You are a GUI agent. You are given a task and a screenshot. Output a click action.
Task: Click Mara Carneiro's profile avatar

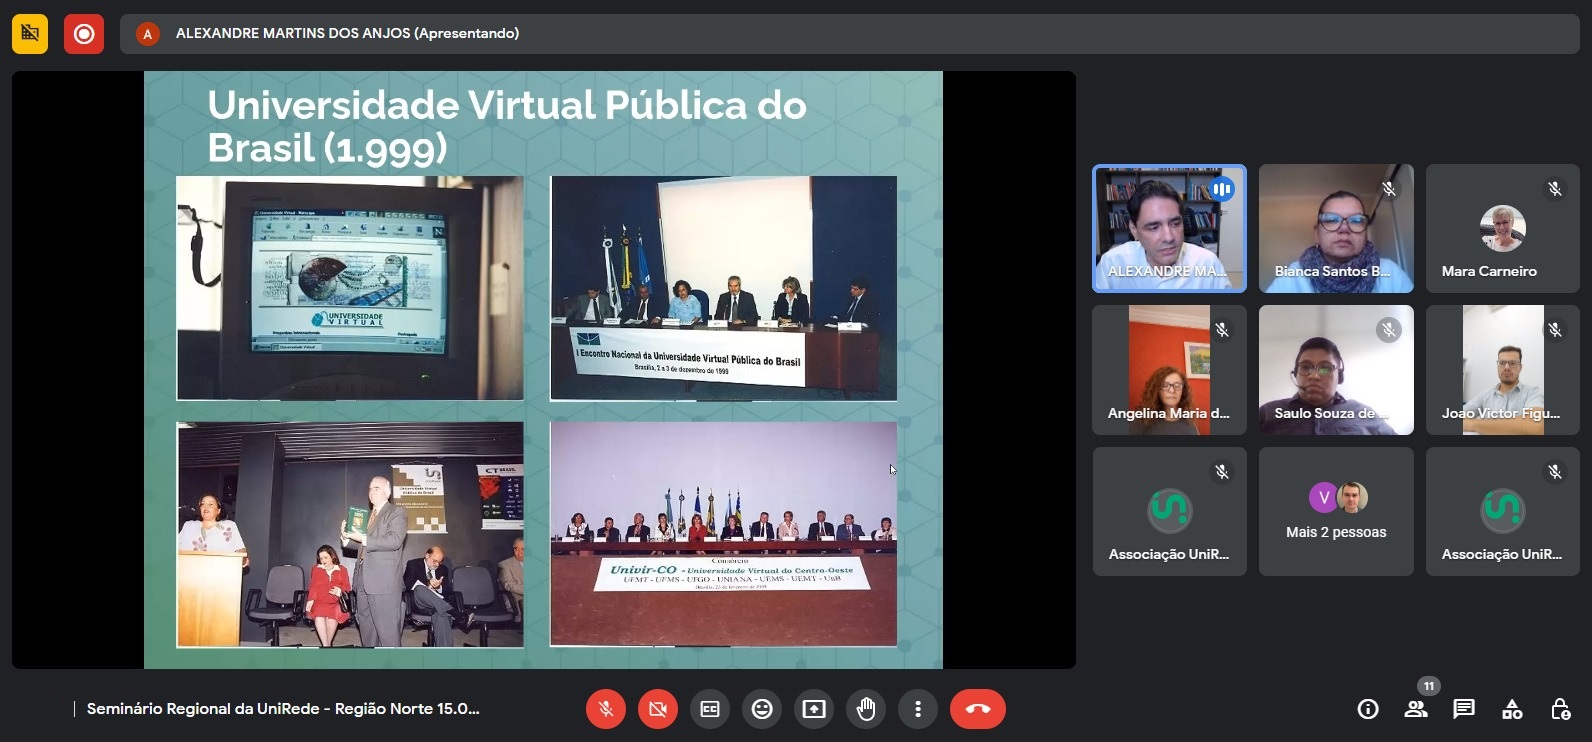pyautogui.click(x=1503, y=228)
